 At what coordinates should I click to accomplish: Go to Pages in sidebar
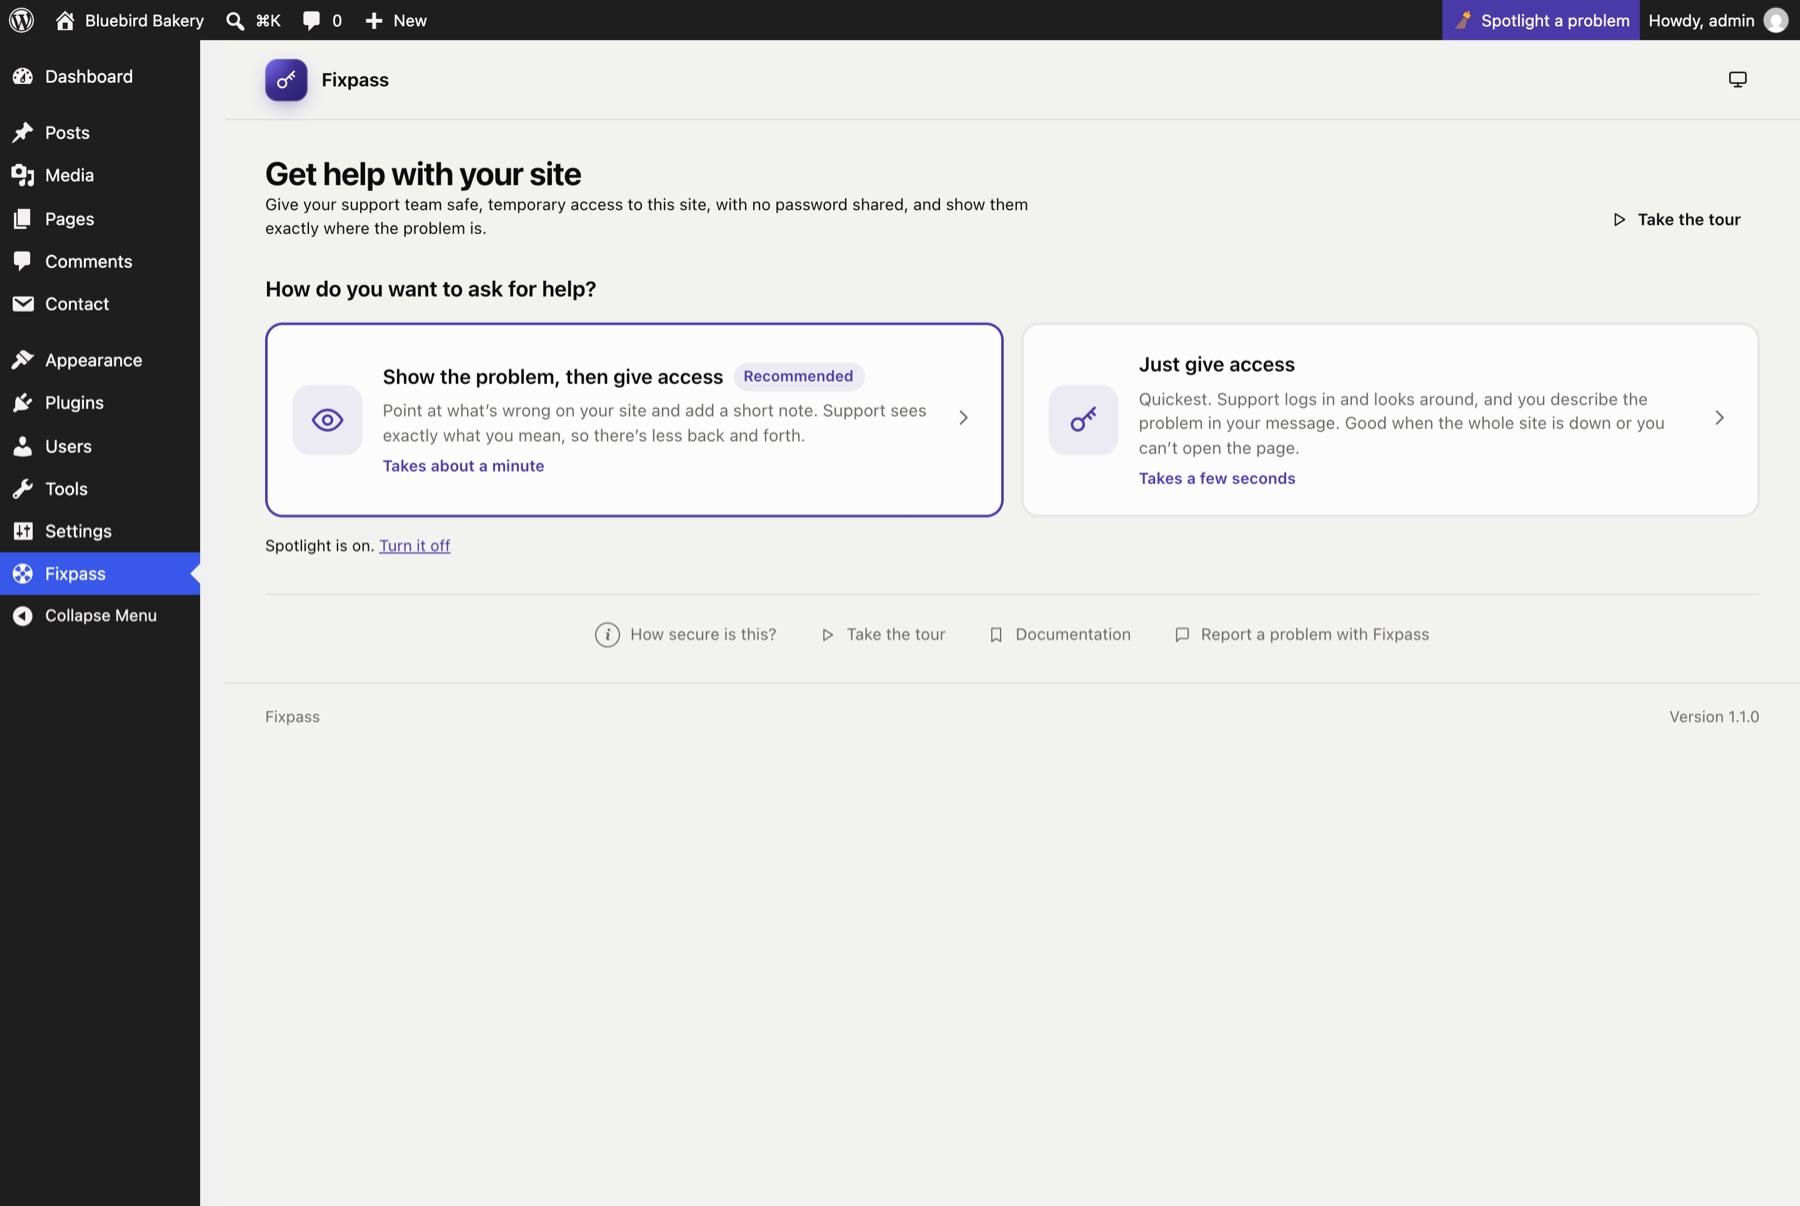click(100, 219)
